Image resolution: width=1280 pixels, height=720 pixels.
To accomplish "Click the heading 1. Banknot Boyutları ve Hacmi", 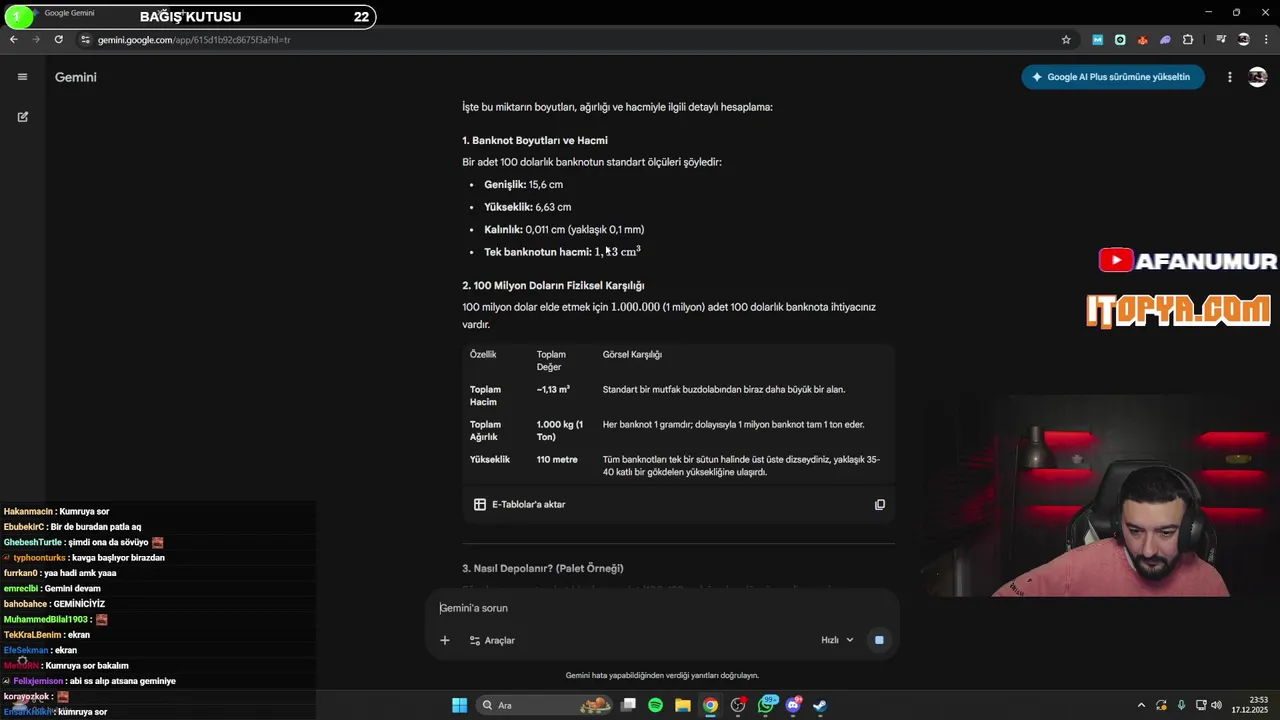I will (535, 140).
